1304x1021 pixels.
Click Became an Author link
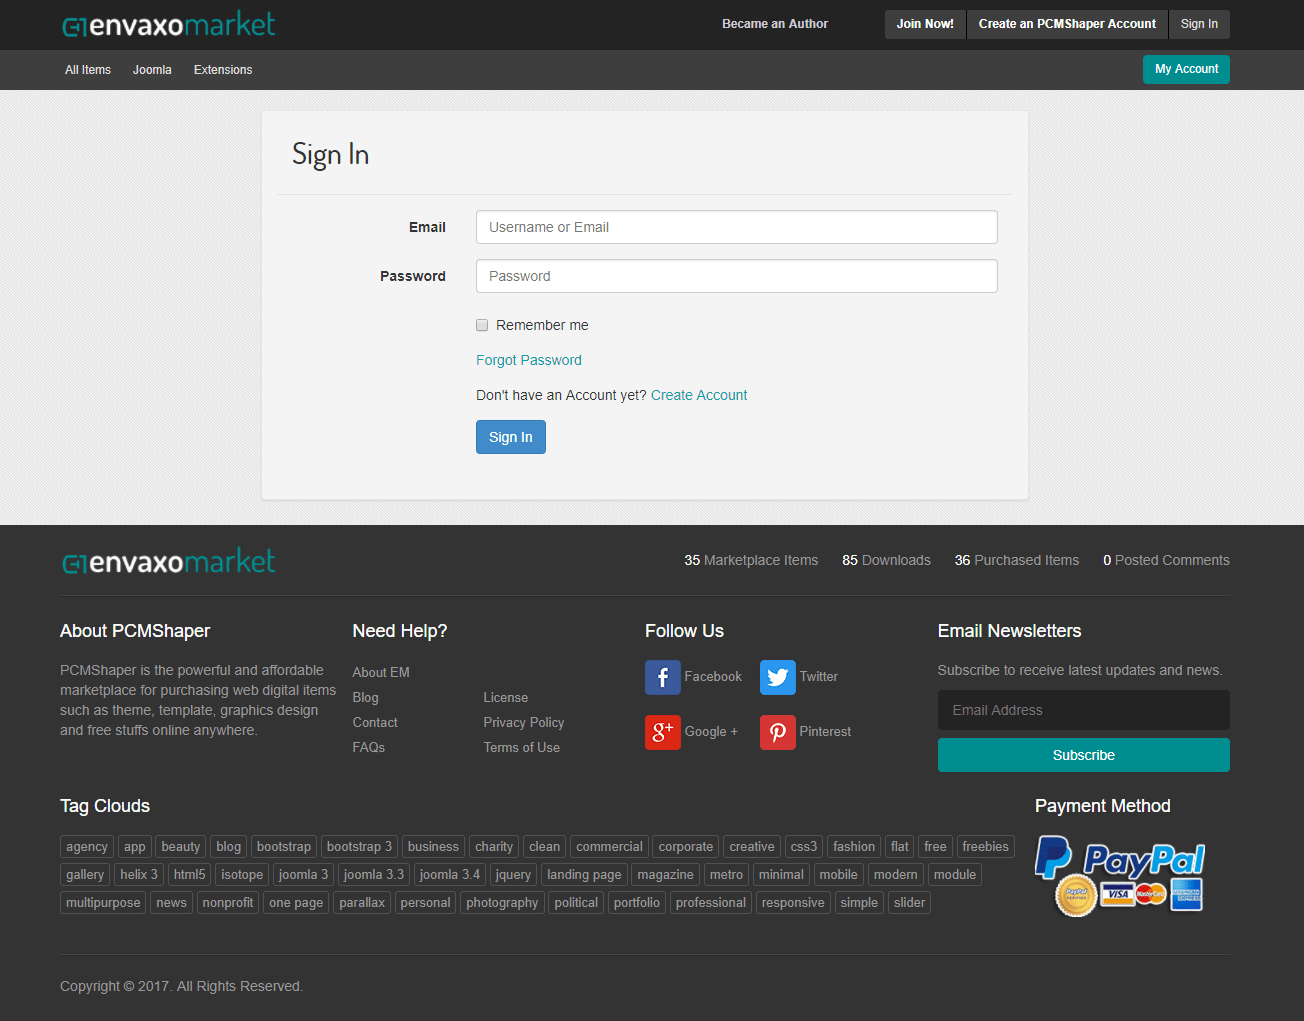pos(775,24)
